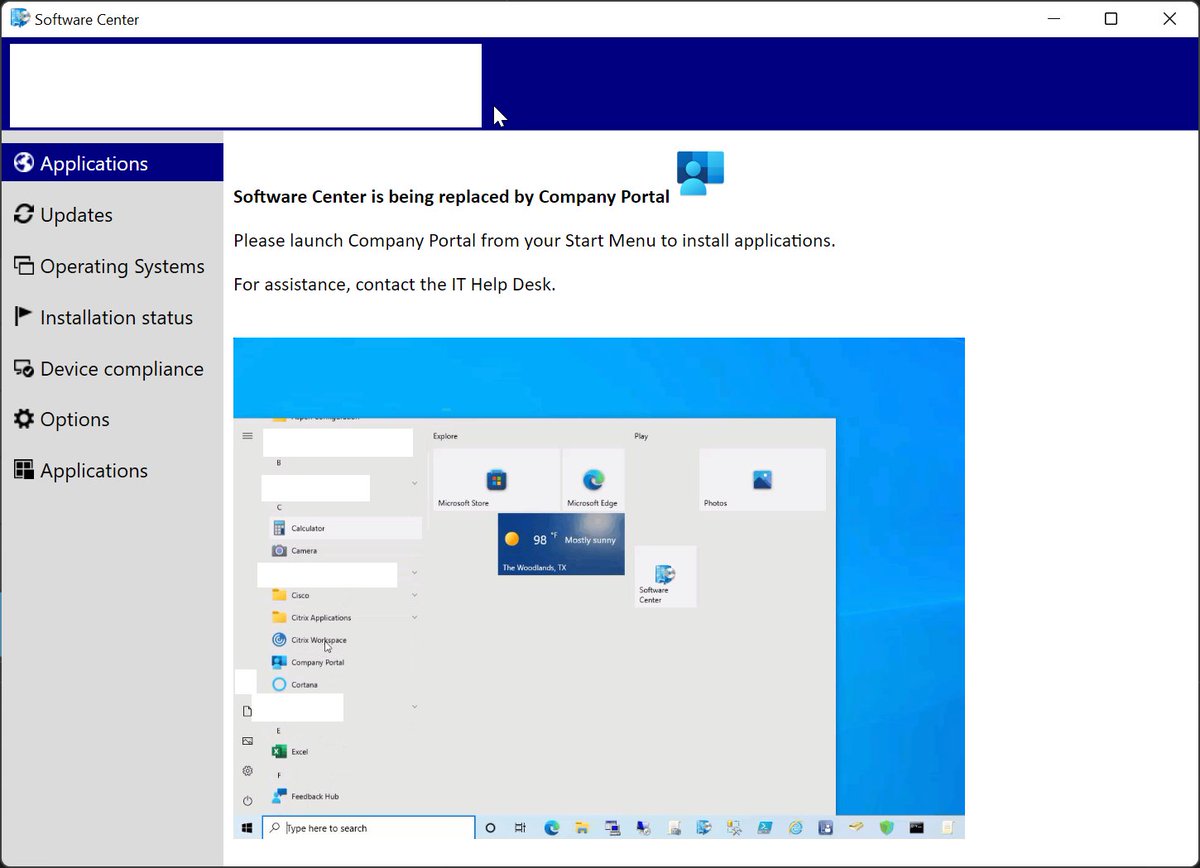Click the Documents icon in pictured Start rail
Image resolution: width=1200 pixels, height=868 pixels.
click(247, 711)
